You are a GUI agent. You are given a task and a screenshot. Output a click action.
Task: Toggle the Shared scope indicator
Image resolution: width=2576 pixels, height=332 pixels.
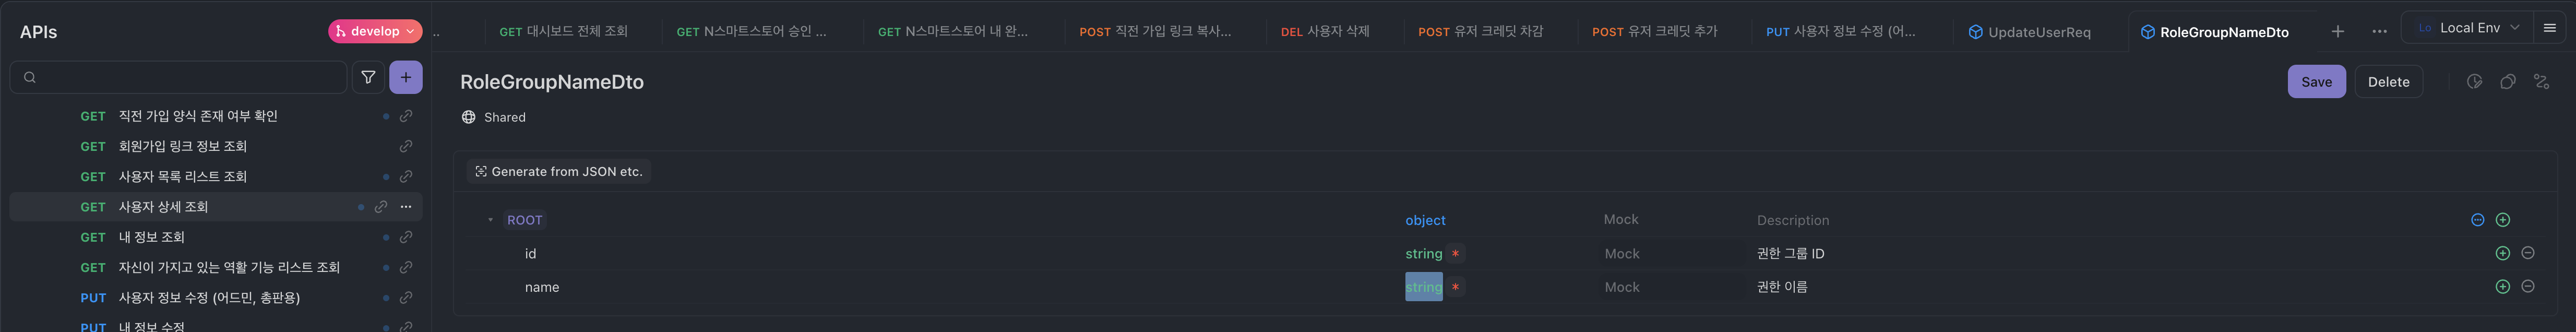[x=493, y=117]
